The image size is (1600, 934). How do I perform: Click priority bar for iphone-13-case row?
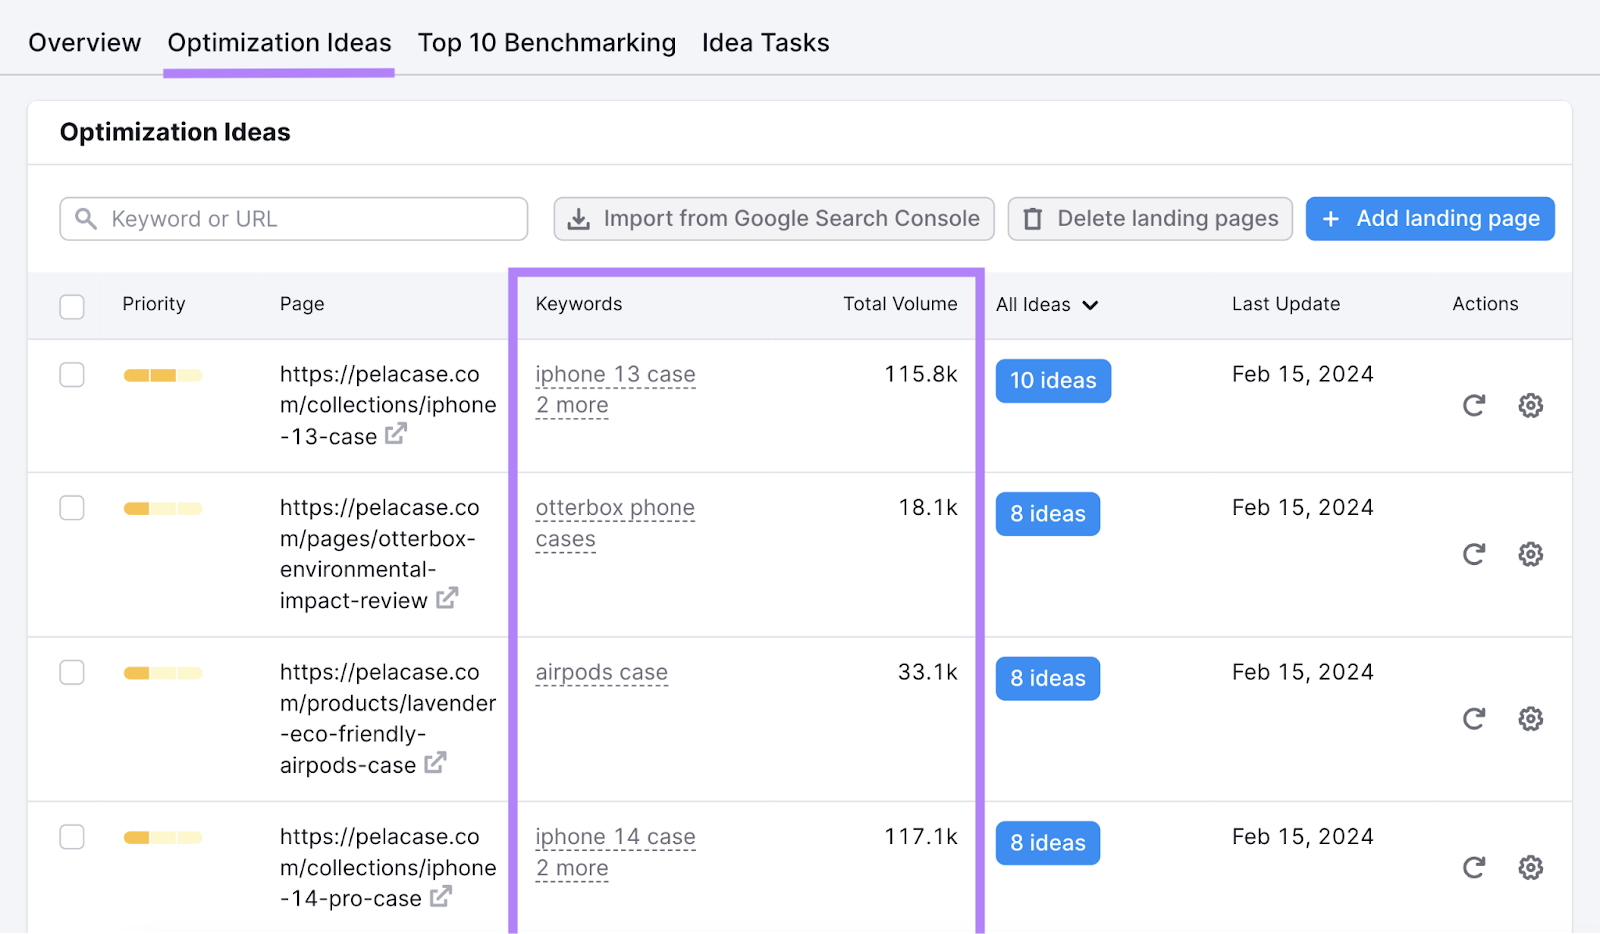tap(163, 376)
